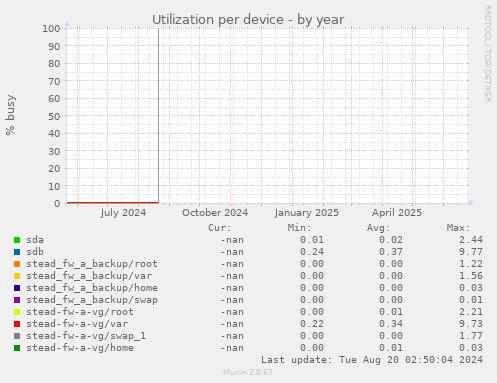Click stead-fw-a-vg/var min value 0.22
The image size is (497, 383).
312,324
